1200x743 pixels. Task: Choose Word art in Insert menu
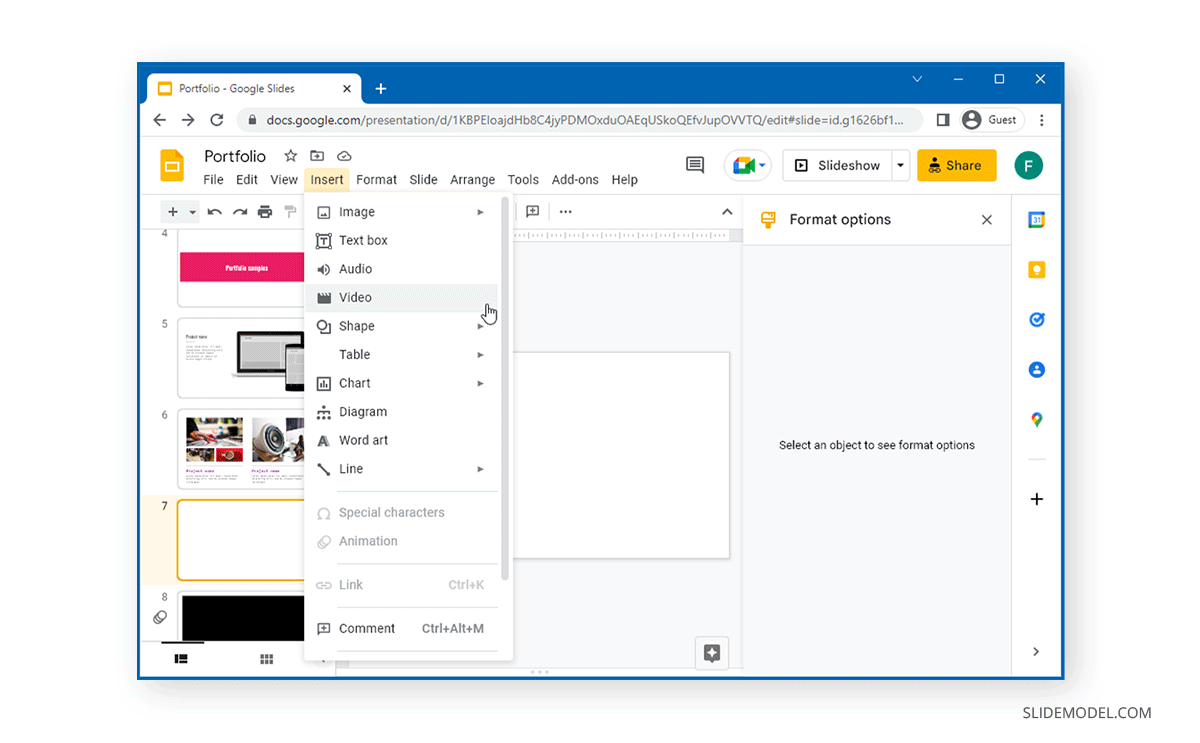(x=363, y=440)
